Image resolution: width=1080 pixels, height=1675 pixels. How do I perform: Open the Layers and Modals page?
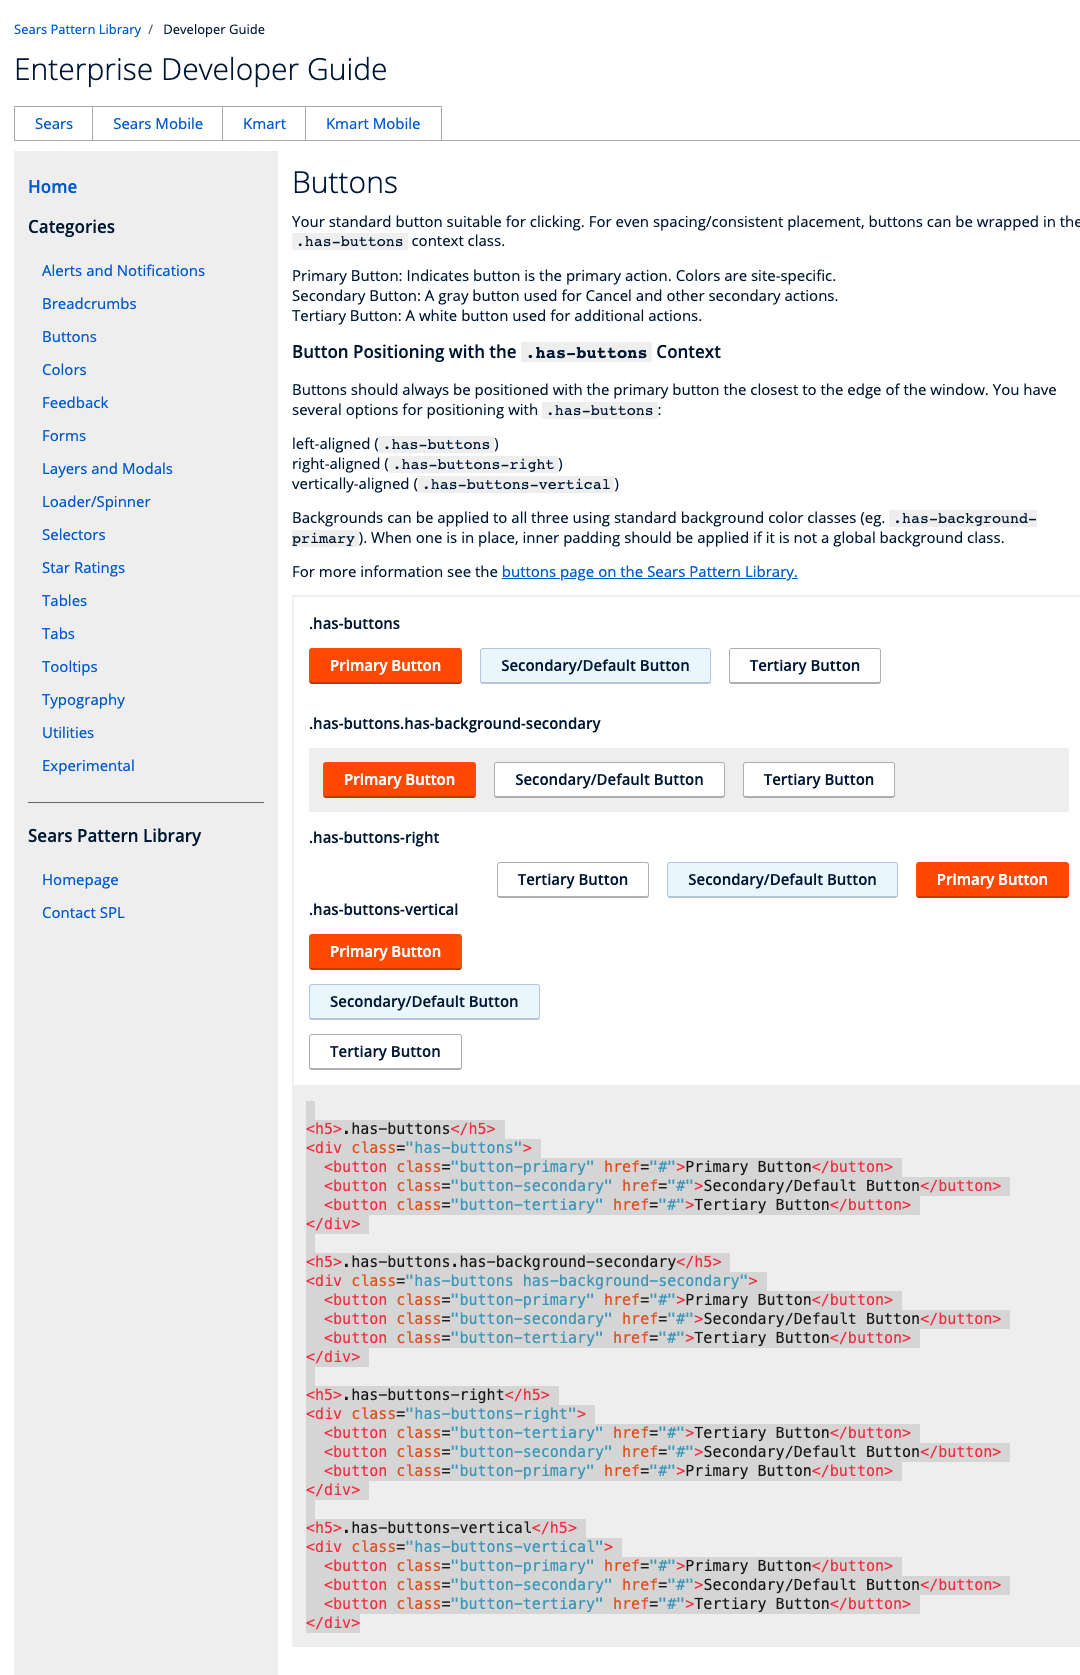[107, 469]
